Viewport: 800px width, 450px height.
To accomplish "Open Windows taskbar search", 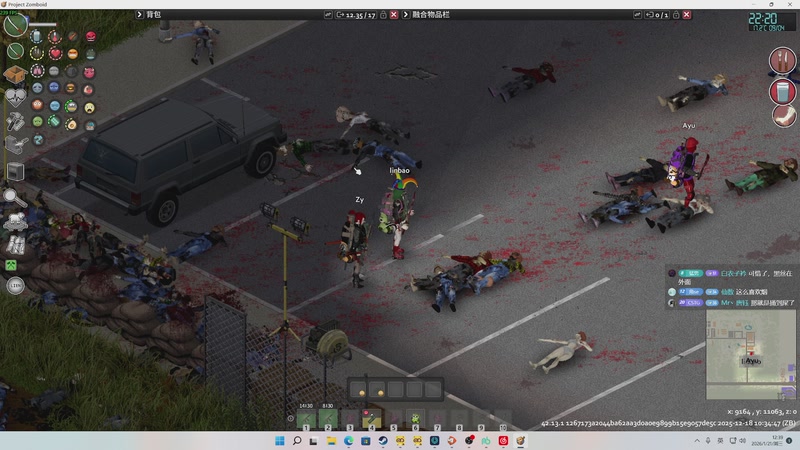I will point(297,441).
